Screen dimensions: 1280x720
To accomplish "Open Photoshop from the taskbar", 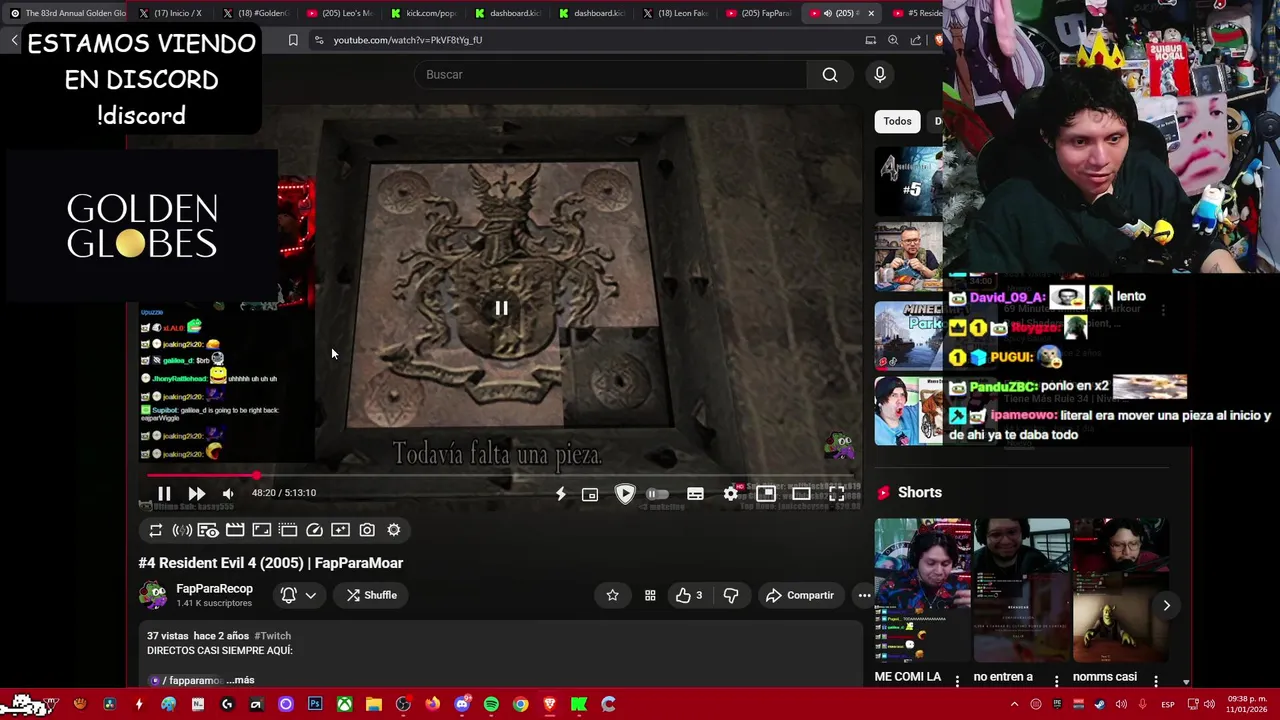I will tap(315, 705).
